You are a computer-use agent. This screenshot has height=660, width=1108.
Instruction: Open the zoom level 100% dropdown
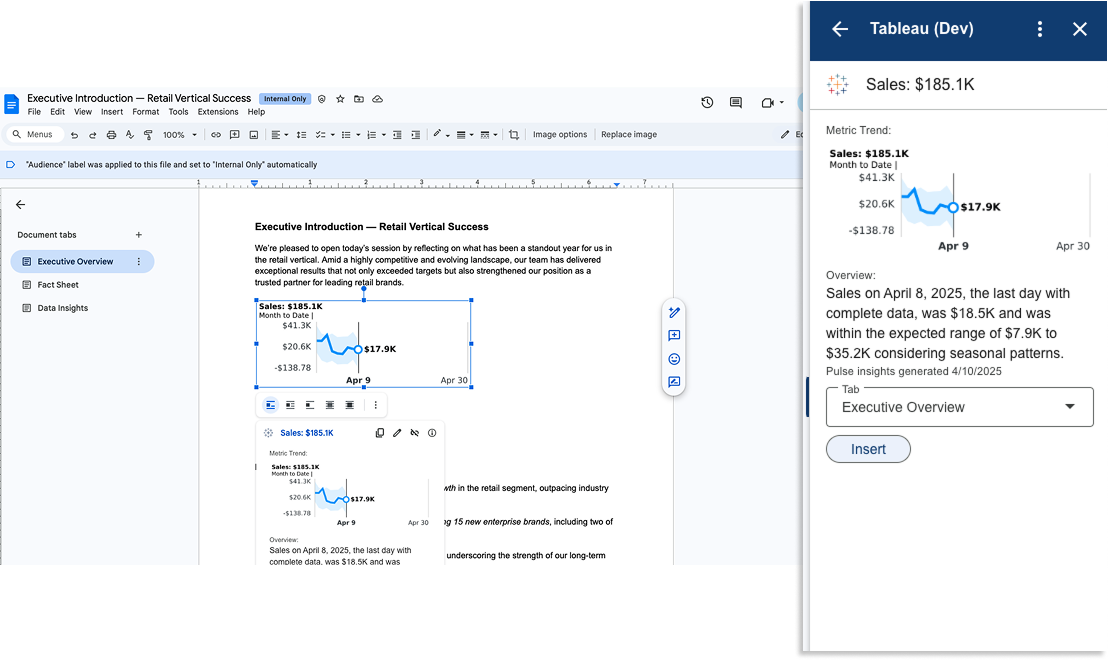[x=179, y=135]
